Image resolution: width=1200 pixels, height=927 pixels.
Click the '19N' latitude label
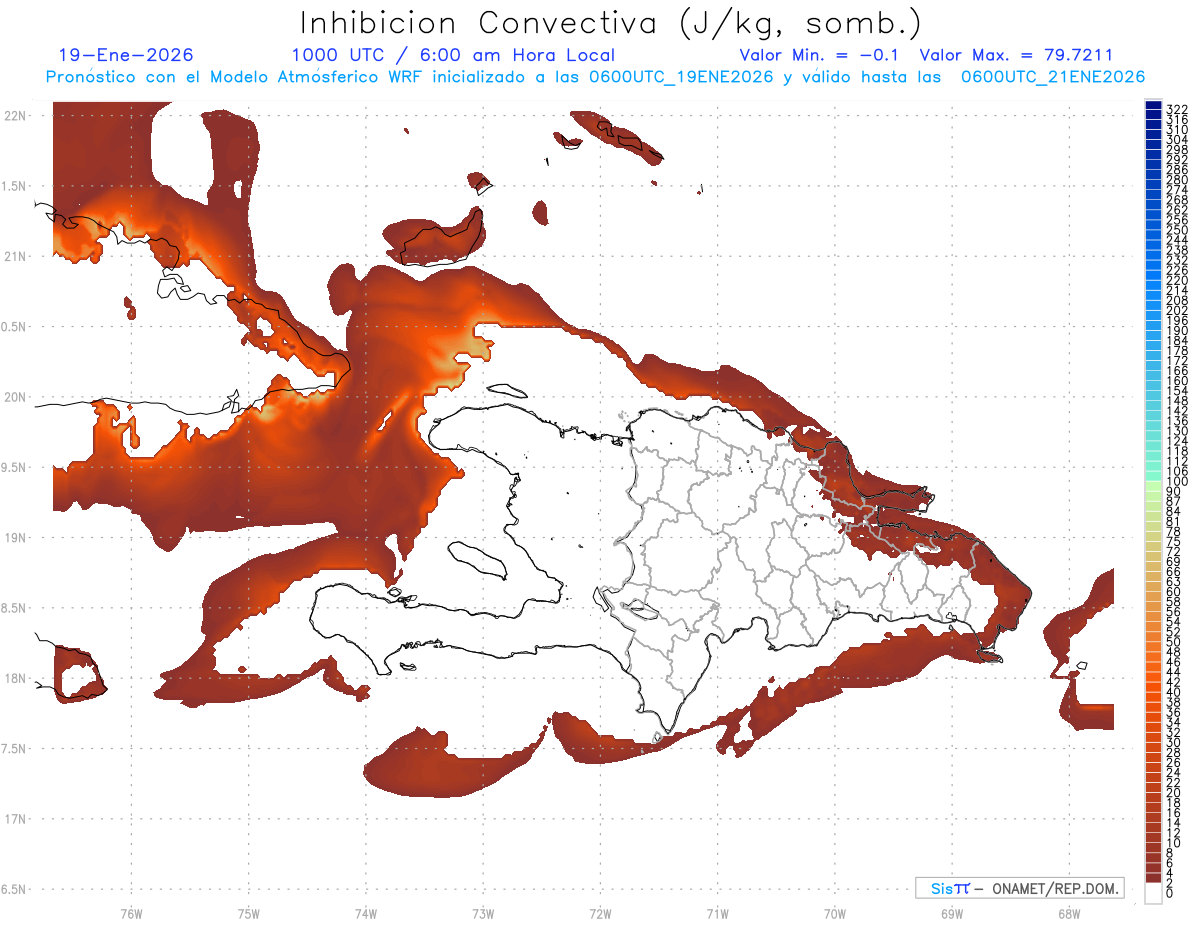pyautogui.click(x=15, y=537)
